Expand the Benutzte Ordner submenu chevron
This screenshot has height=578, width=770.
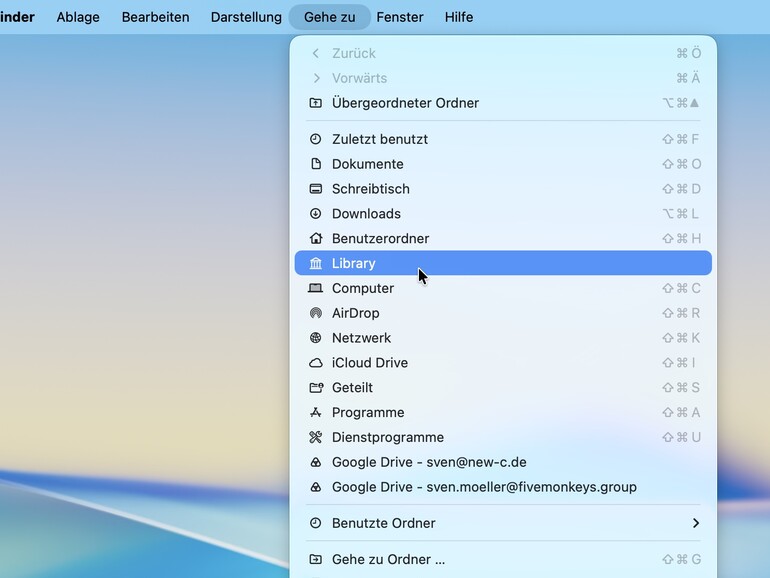[x=695, y=523]
